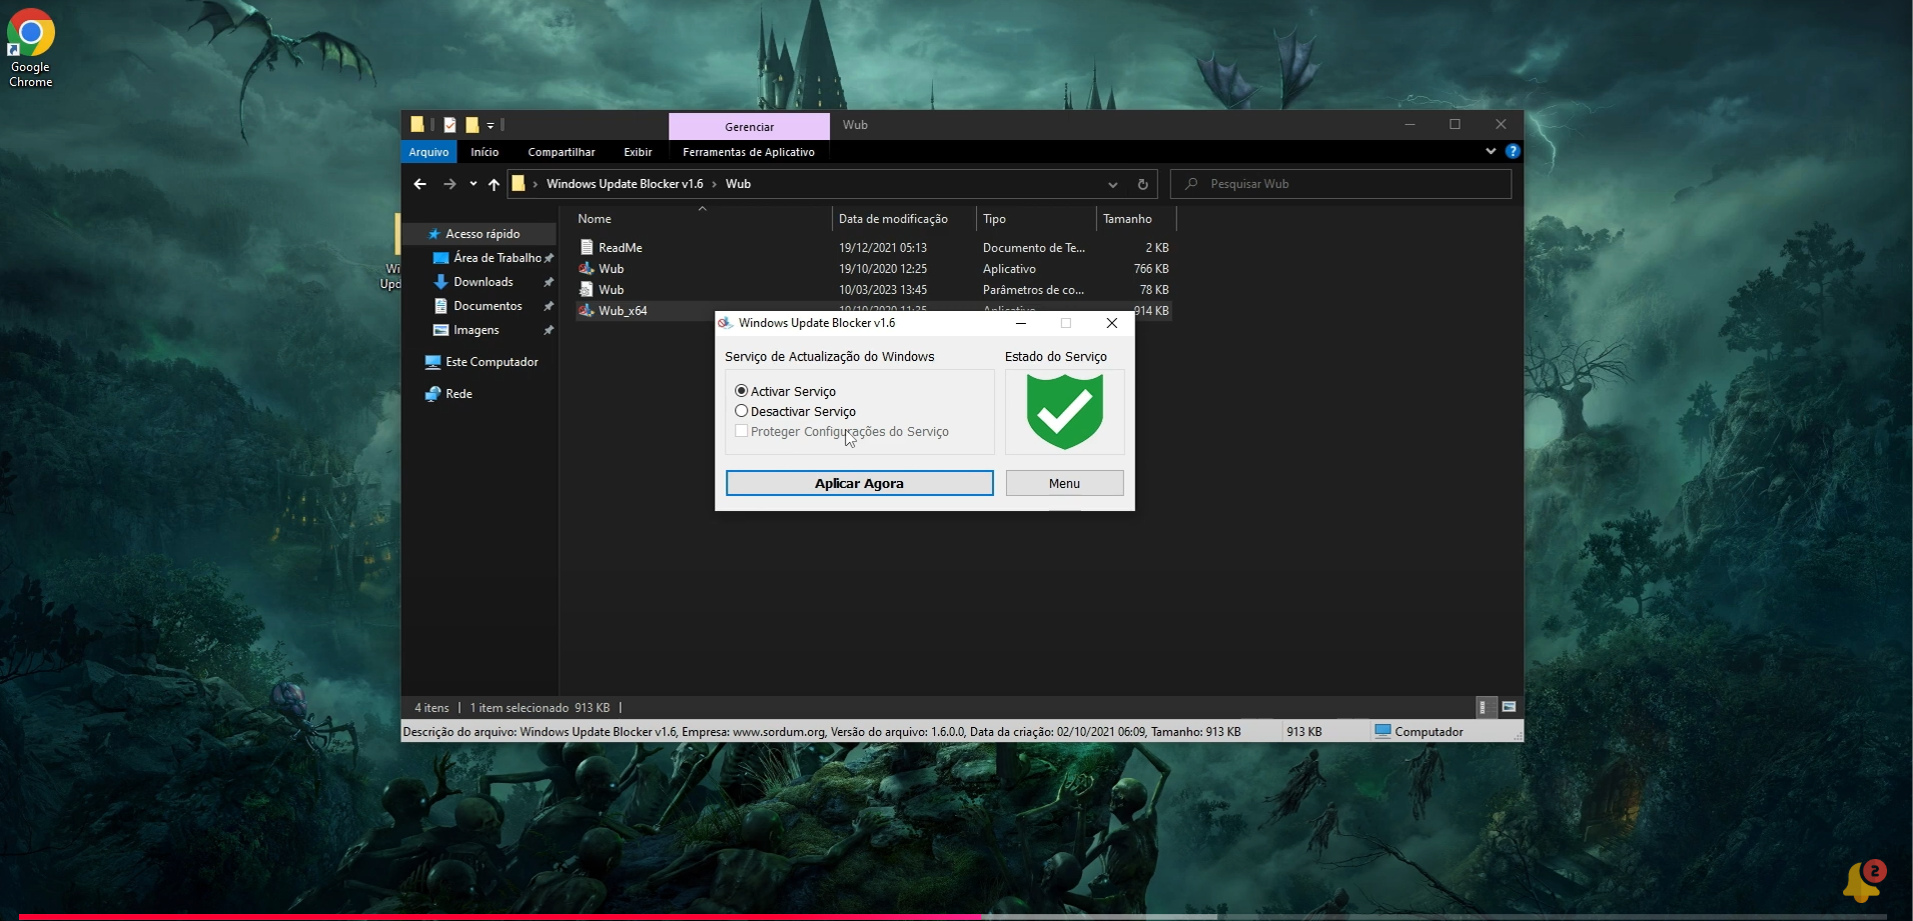1913x921 pixels.
Task: Expand the ribbon chevron on the right
Action: click(1490, 151)
